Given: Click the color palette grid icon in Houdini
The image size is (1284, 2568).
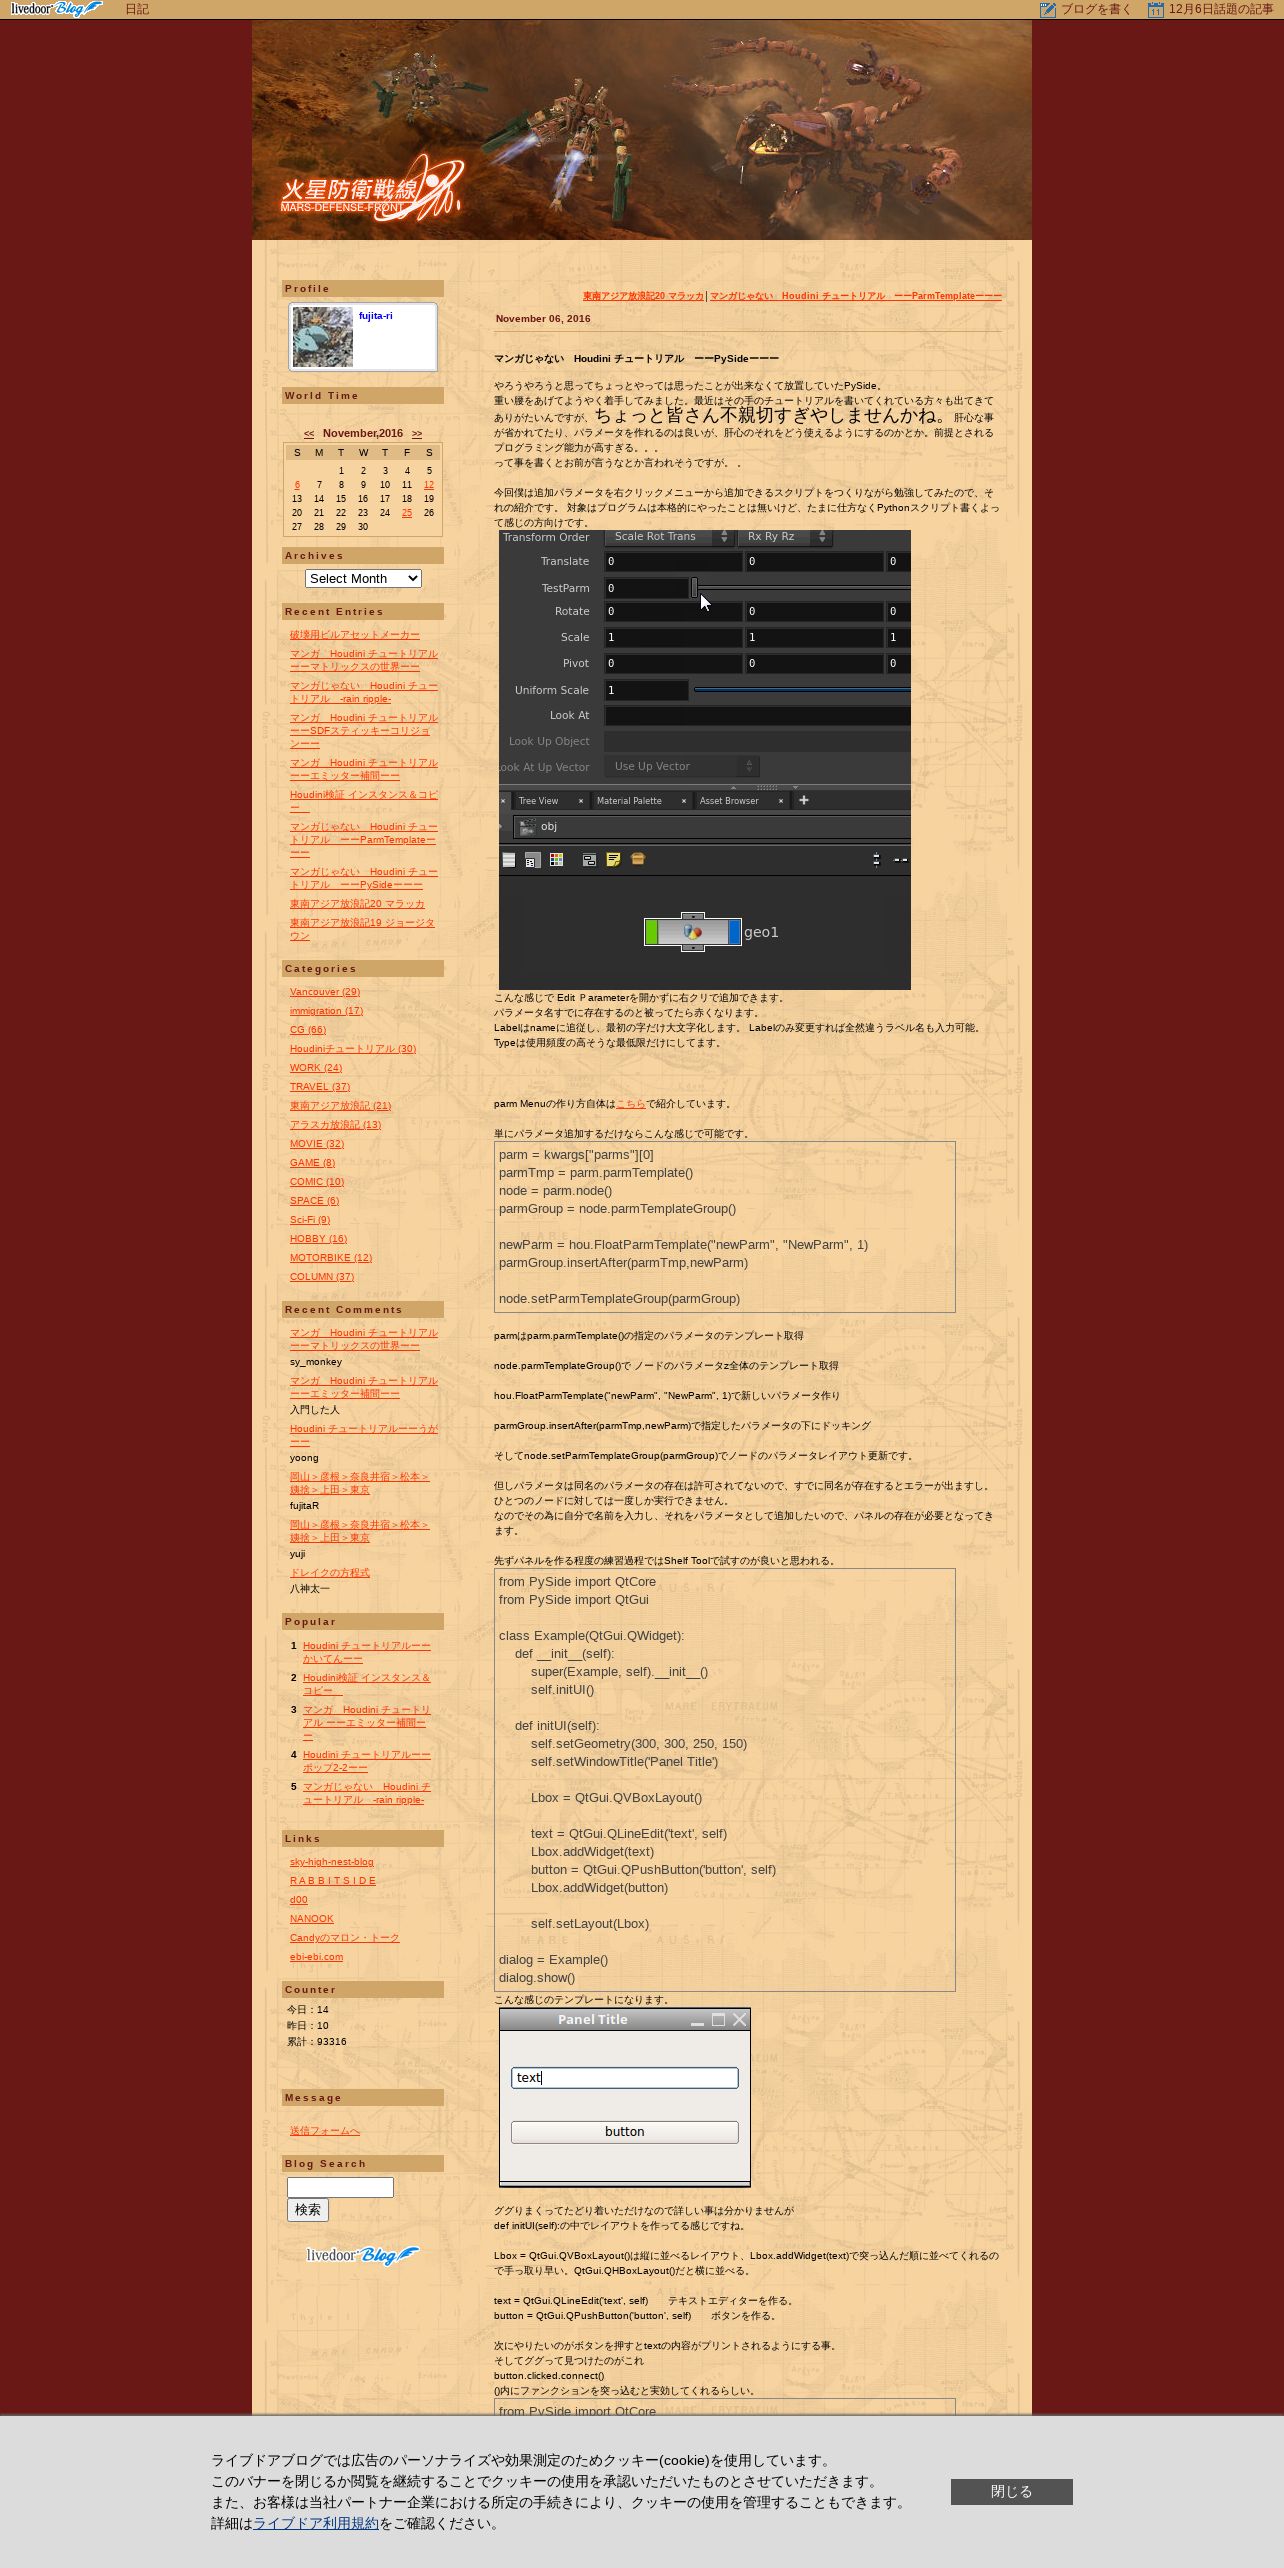Looking at the screenshot, I should point(556,860).
